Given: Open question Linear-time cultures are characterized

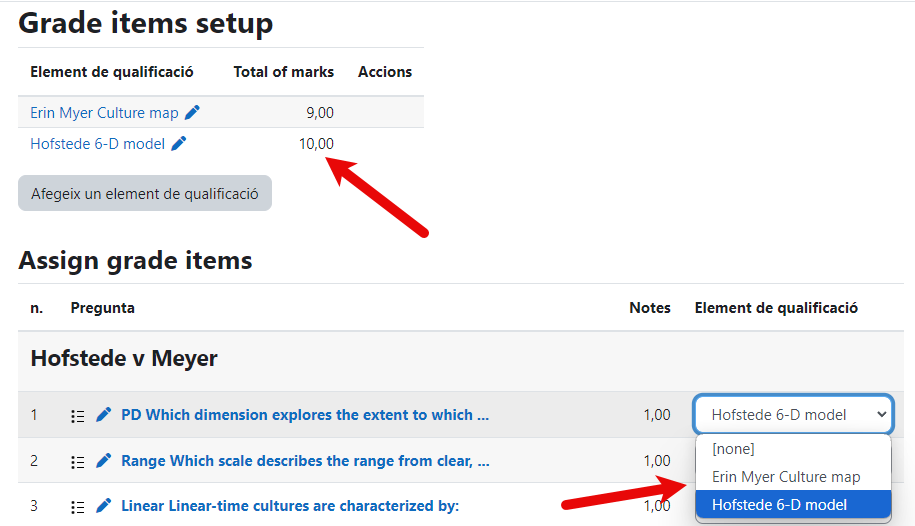Looking at the screenshot, I should (x=290, y=506).
